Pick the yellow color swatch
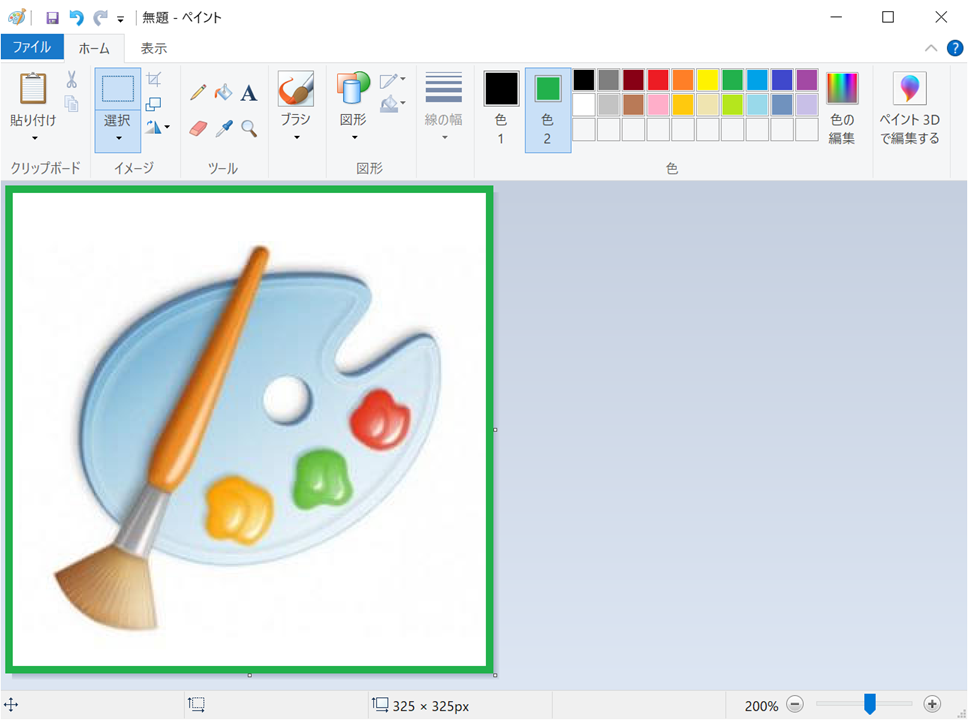 (707, 80)
